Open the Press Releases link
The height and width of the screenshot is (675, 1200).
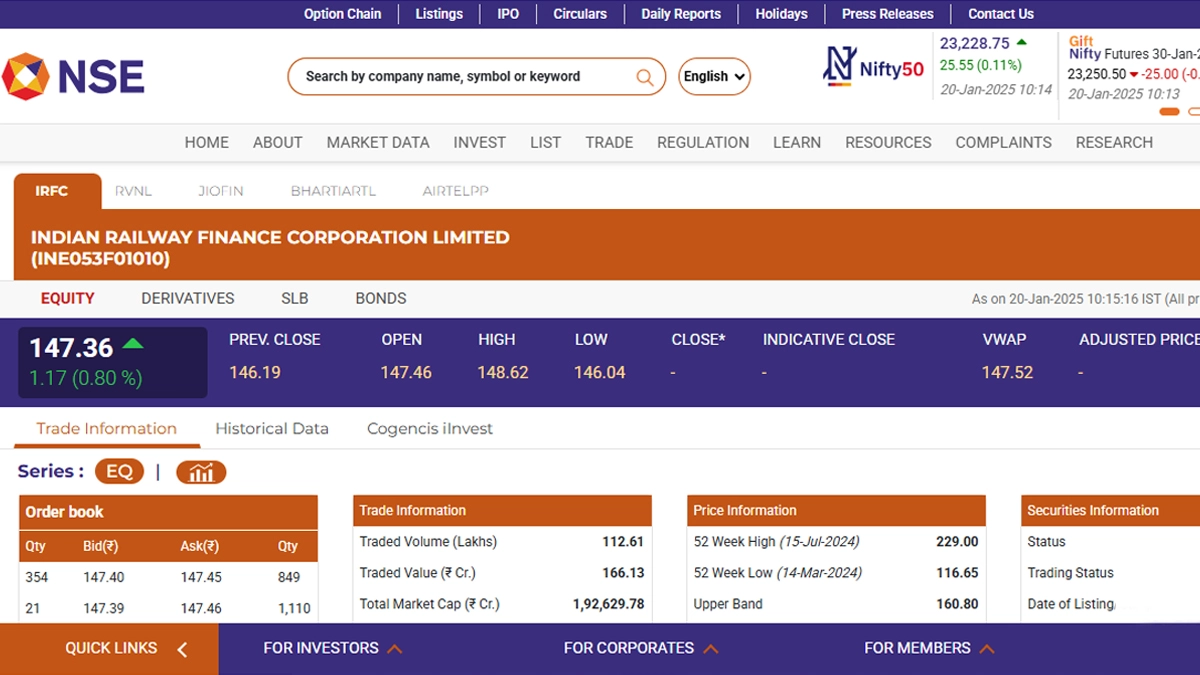(887, 14)
